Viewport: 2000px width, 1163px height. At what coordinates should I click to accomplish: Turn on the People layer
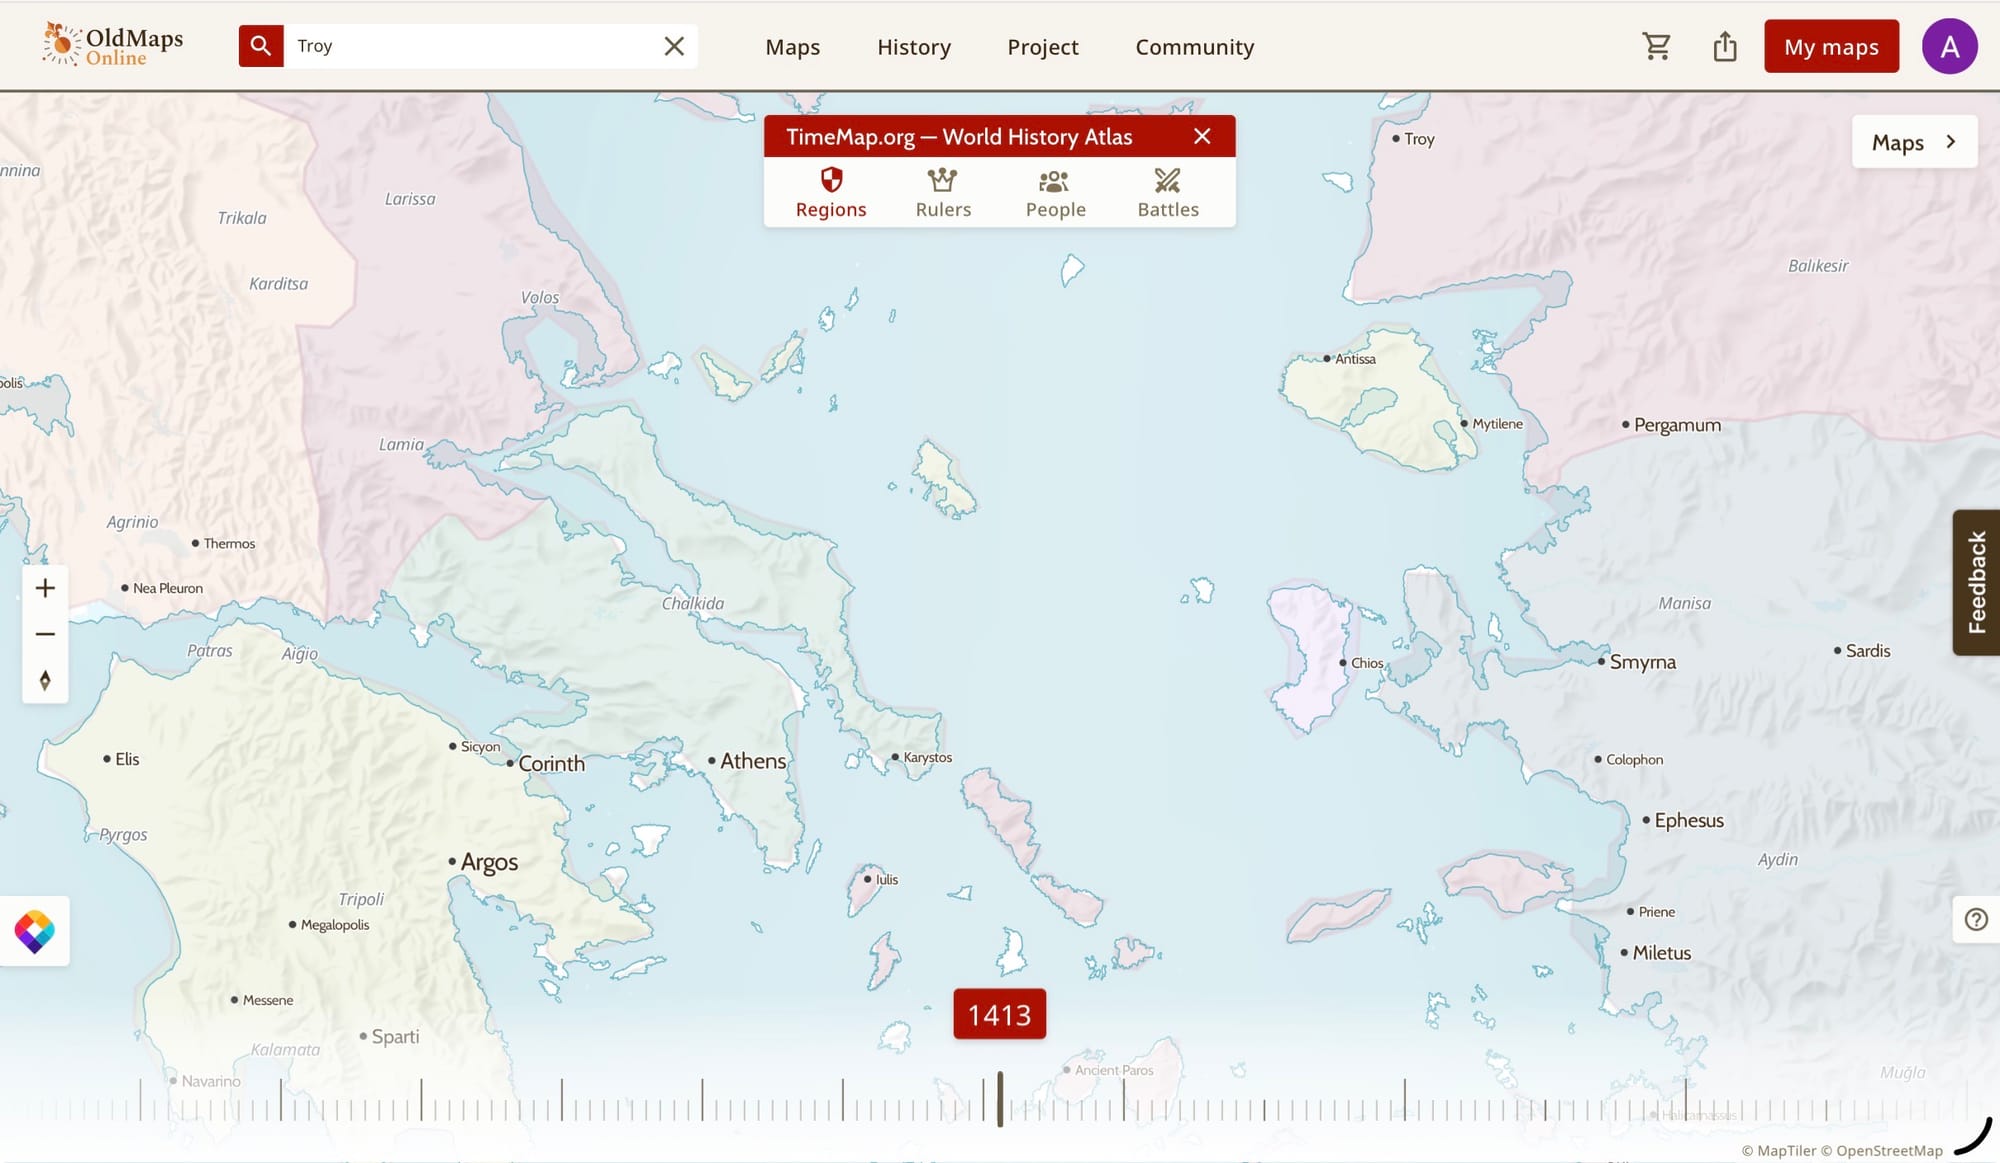tap(1055, 192)
